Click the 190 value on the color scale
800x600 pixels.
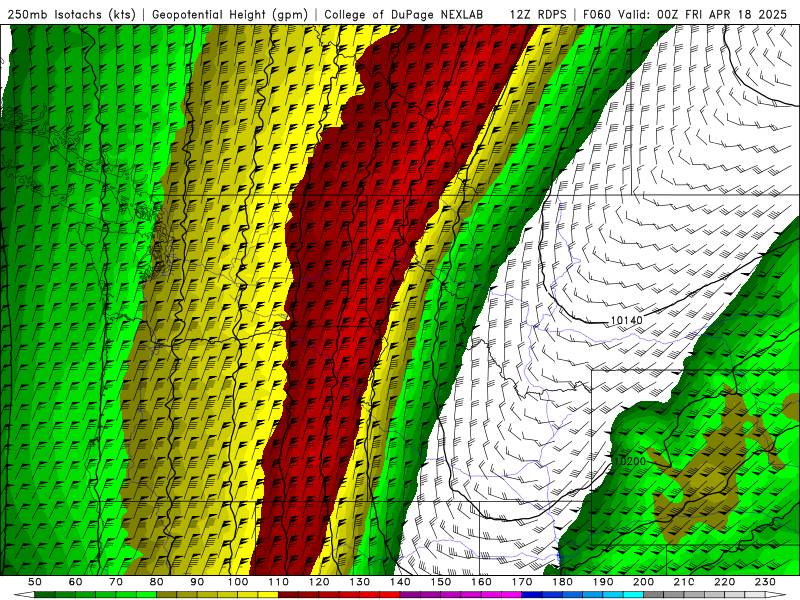[x=603, y=582]
